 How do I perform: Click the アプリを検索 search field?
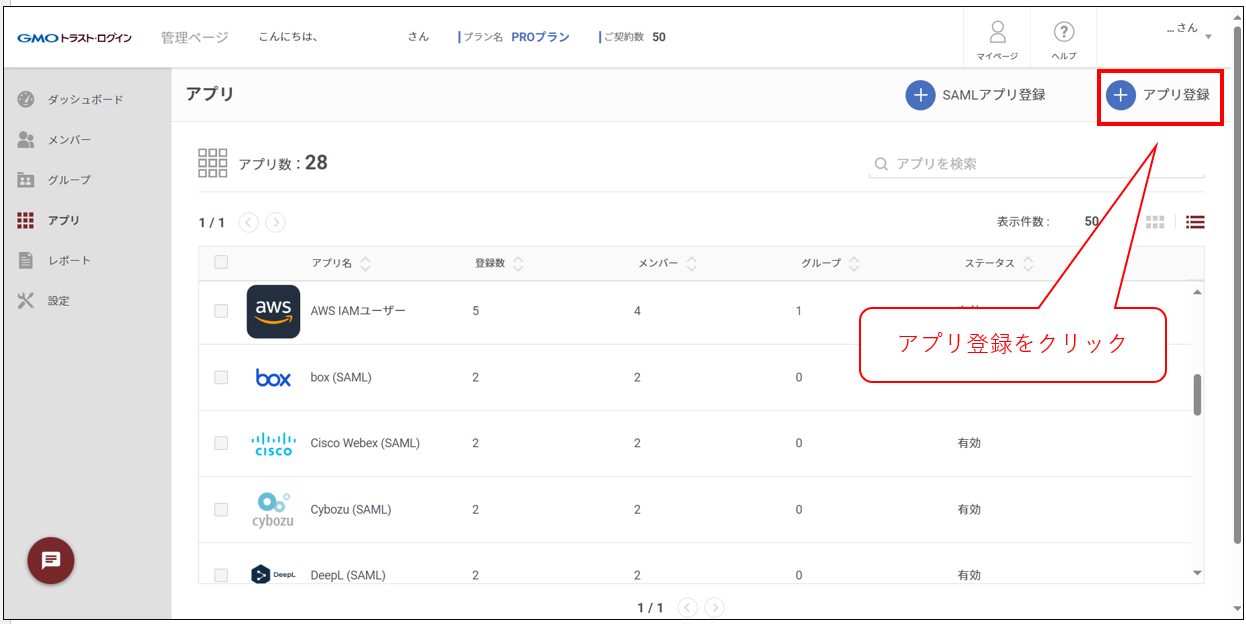click(1040, 164)
